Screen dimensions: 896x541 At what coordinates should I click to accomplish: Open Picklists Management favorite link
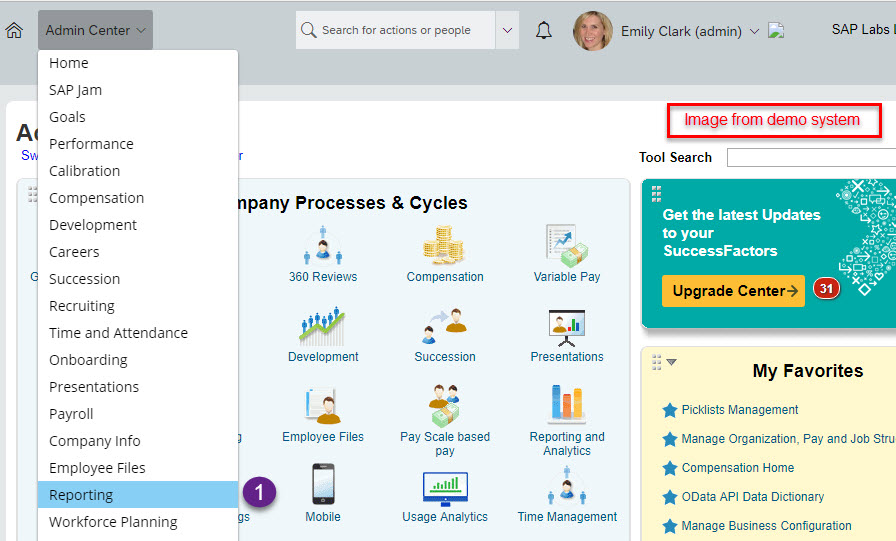click(x=739, y=410)
